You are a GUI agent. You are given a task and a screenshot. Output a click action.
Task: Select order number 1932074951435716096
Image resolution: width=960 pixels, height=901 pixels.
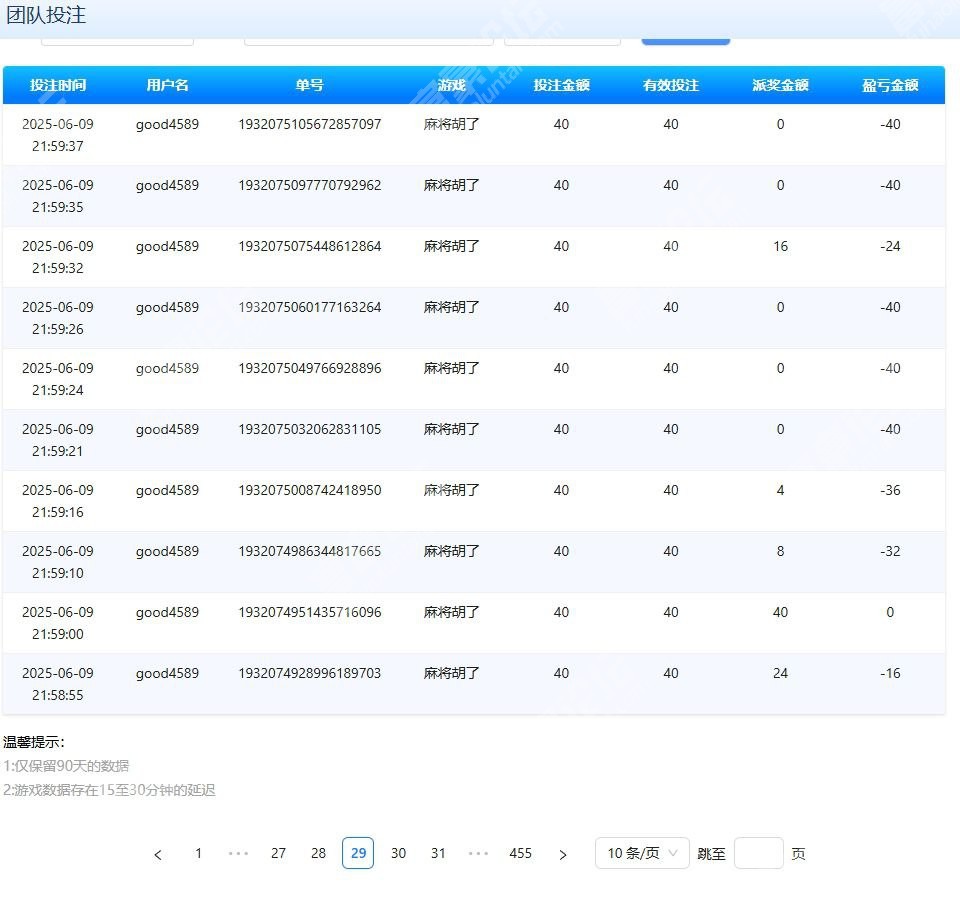[310, 612]
